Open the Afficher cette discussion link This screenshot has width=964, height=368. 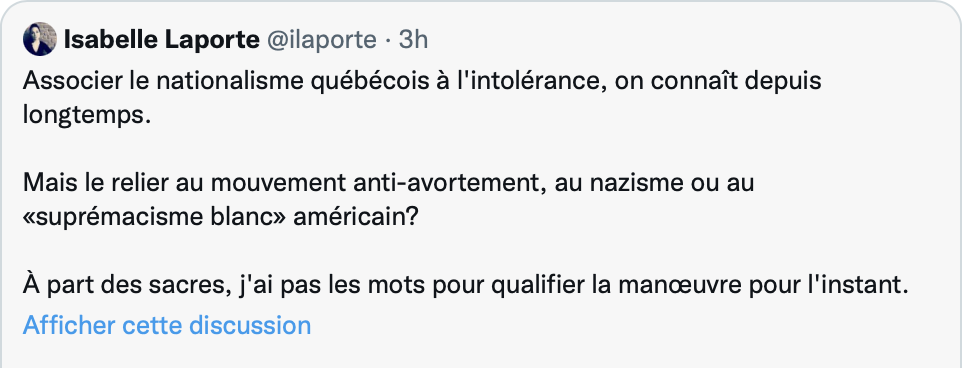167,325
